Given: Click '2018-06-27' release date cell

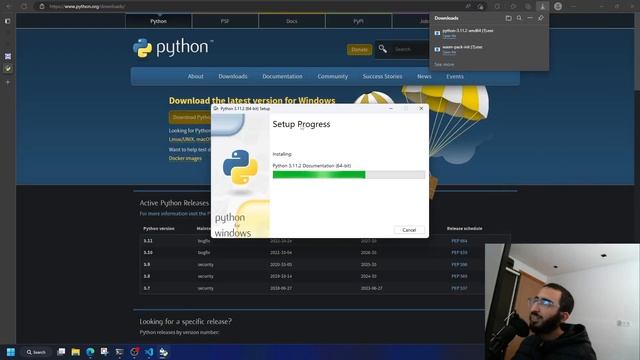Looking at the screenshot, I should [x=281, y=288].
